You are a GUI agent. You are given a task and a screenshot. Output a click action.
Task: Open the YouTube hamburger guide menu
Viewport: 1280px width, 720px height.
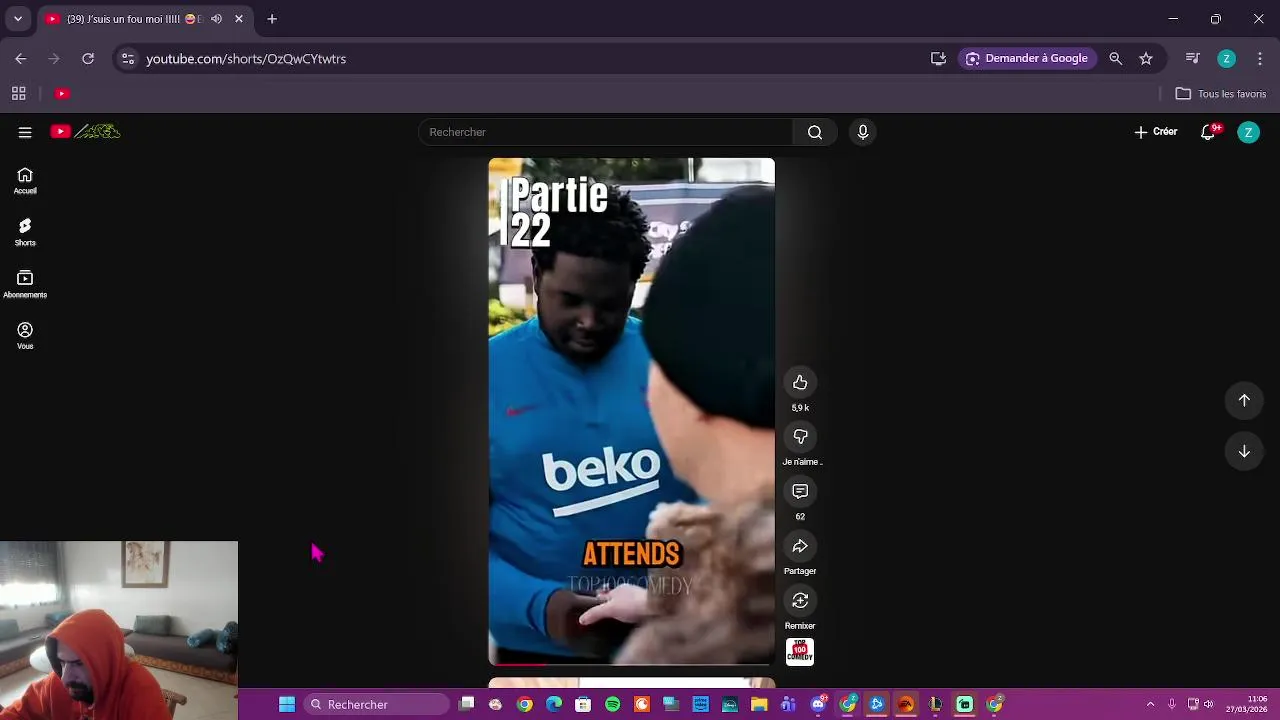pos(25,132)
